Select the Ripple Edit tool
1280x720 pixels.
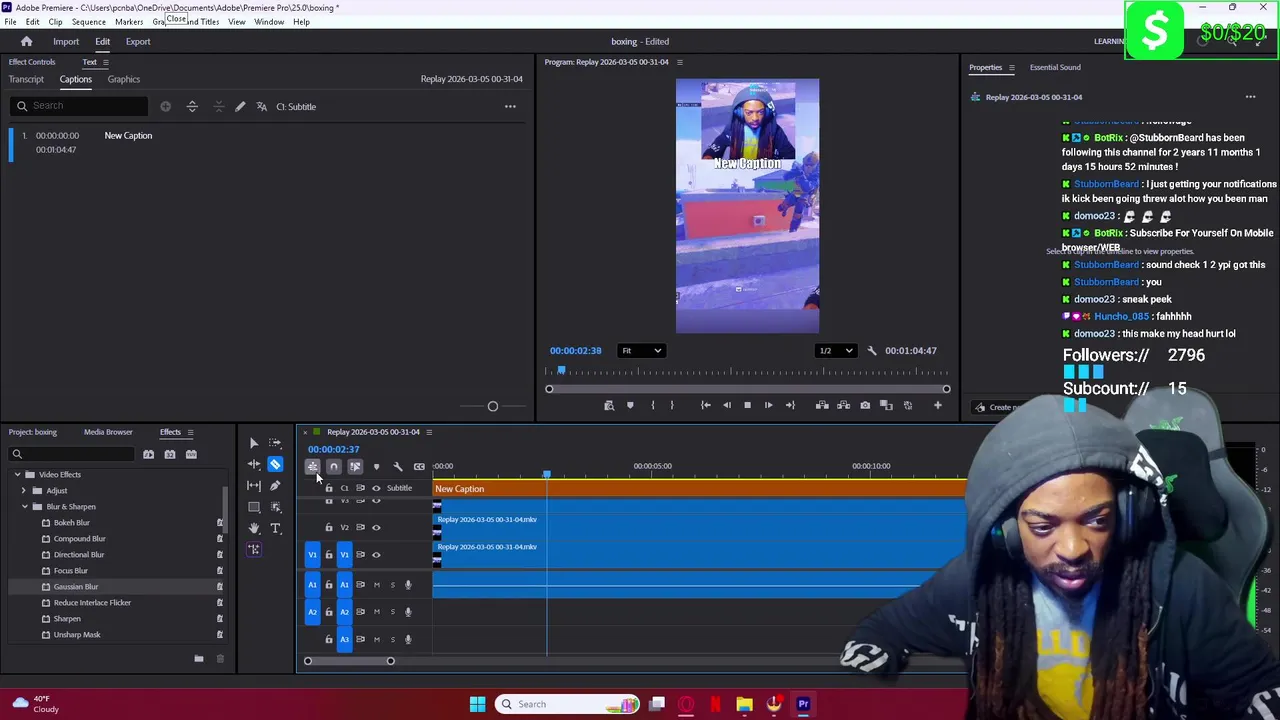[x=254, y=464]
